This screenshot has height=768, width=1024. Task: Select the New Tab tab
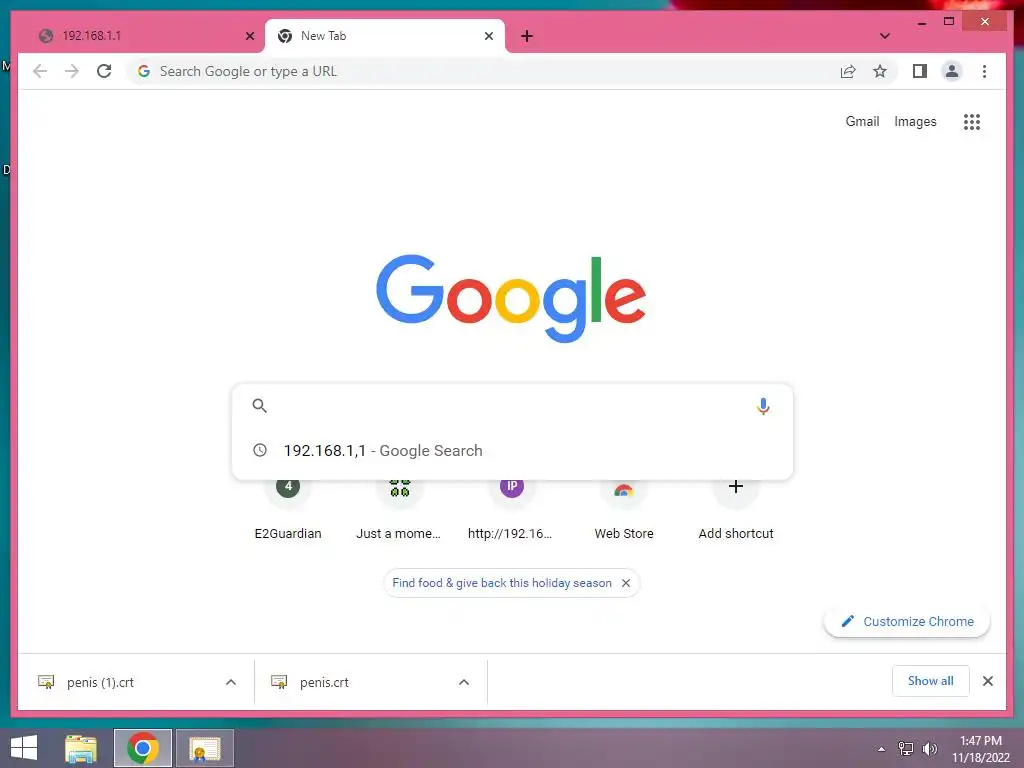click(384, 36)
